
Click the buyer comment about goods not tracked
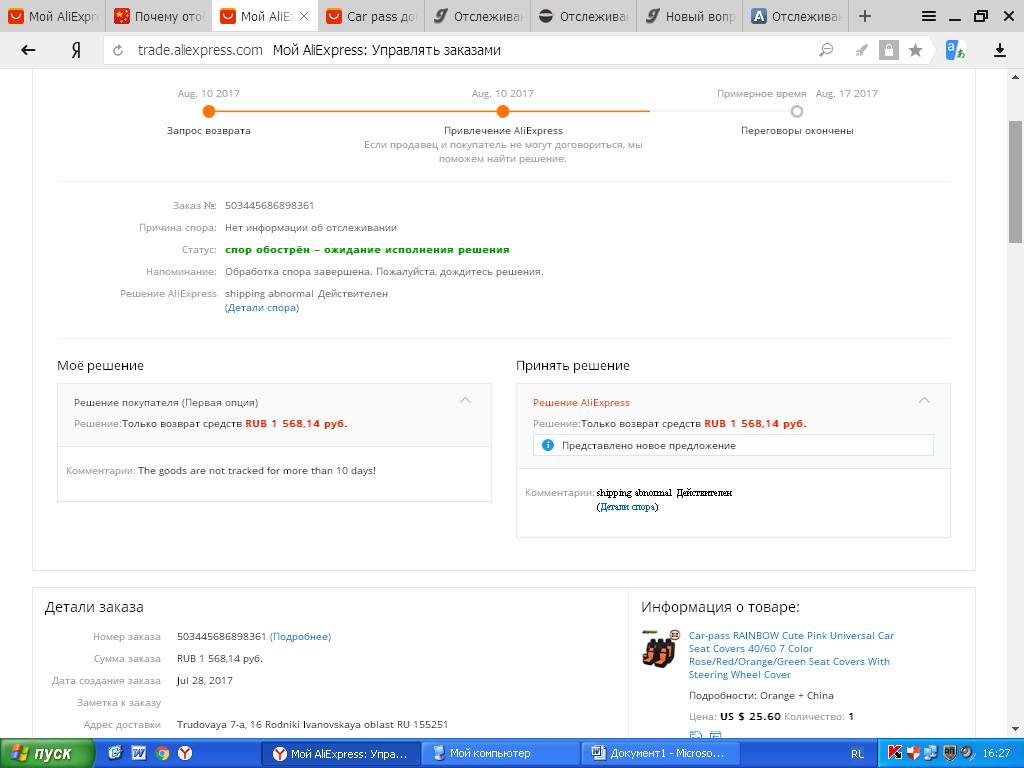257,471
